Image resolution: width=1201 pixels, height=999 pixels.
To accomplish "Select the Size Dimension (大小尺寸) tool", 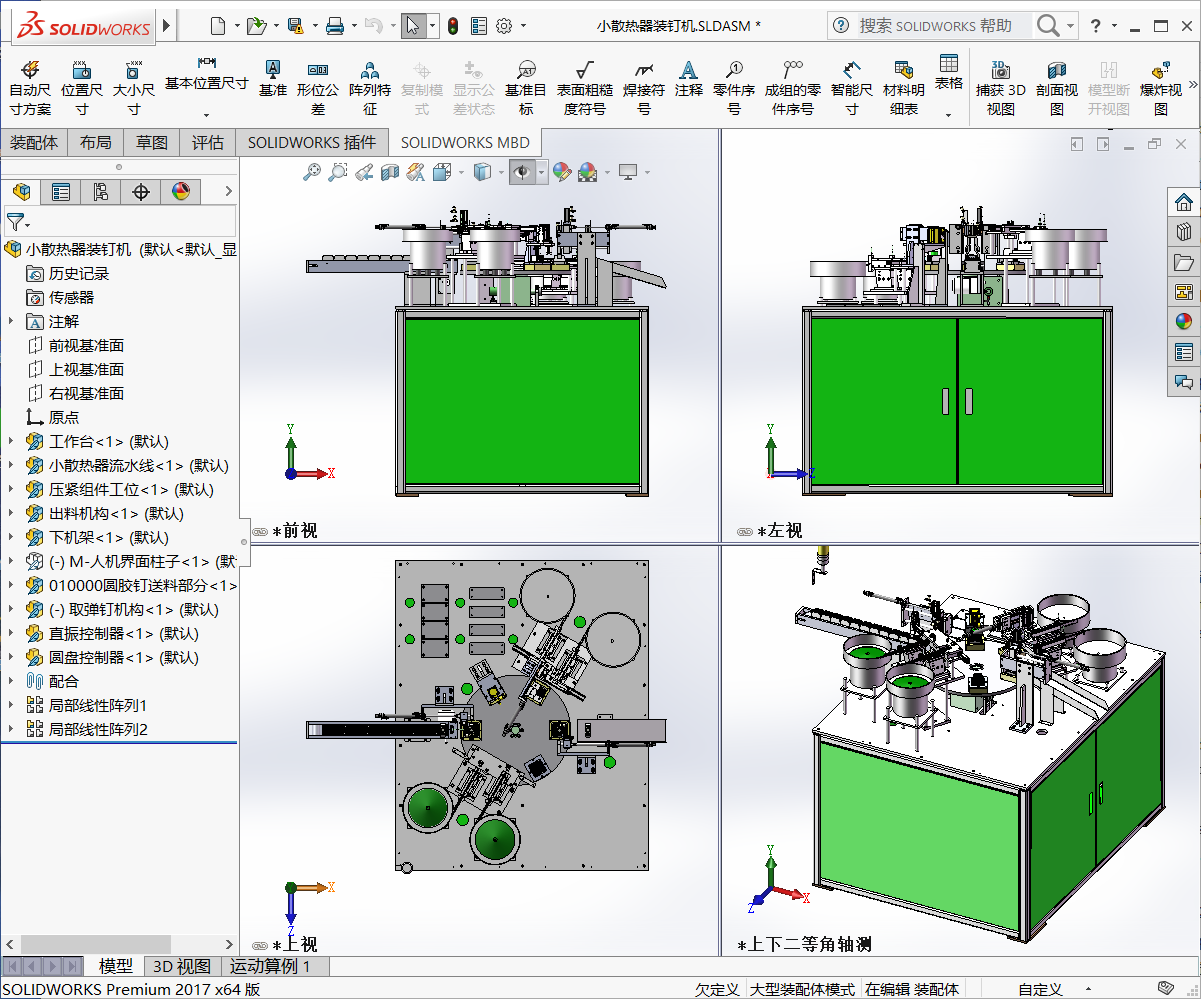I will pyautogui.click(x=134, y=87).
